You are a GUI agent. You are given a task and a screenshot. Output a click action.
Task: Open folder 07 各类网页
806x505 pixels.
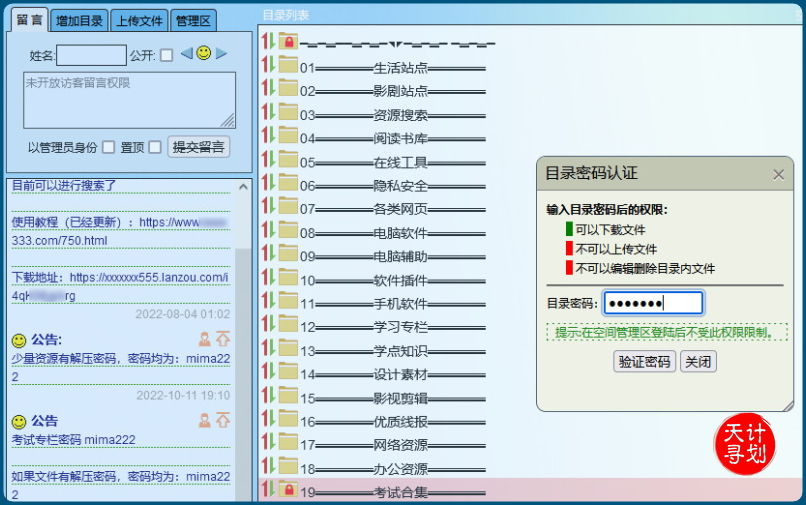(393, 209)
